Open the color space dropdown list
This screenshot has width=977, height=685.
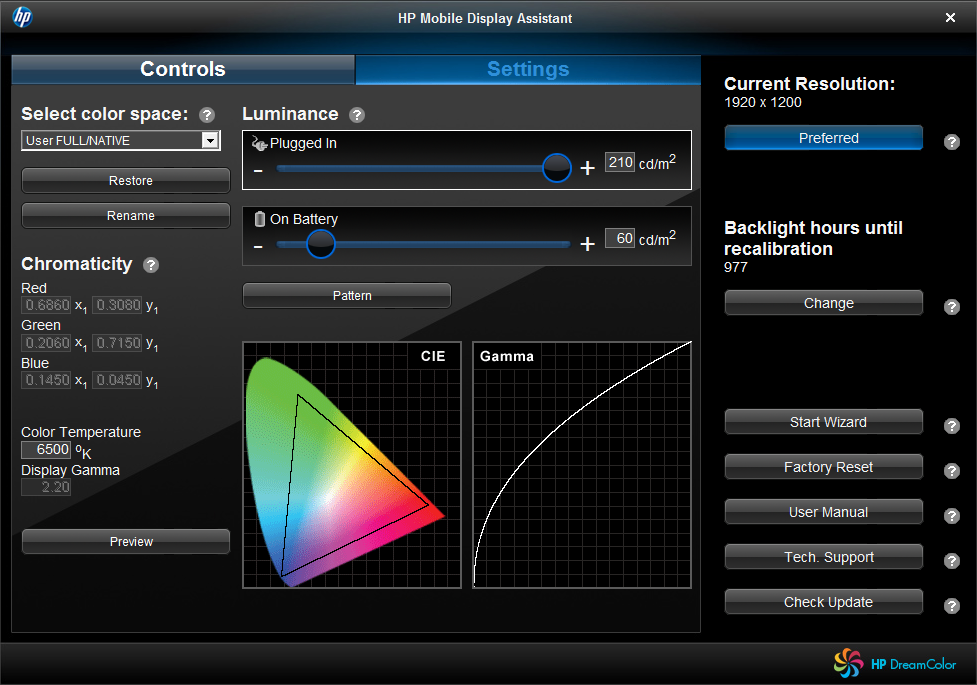click(209, 141)
